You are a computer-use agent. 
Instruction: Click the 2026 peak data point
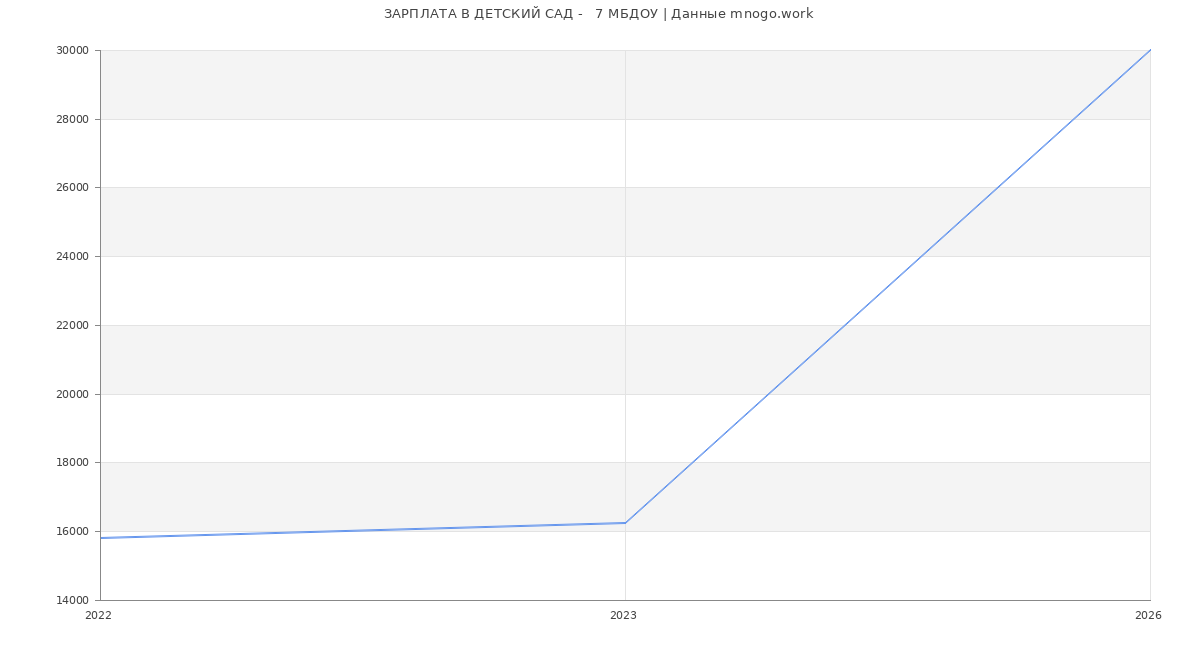point(1149,51)
